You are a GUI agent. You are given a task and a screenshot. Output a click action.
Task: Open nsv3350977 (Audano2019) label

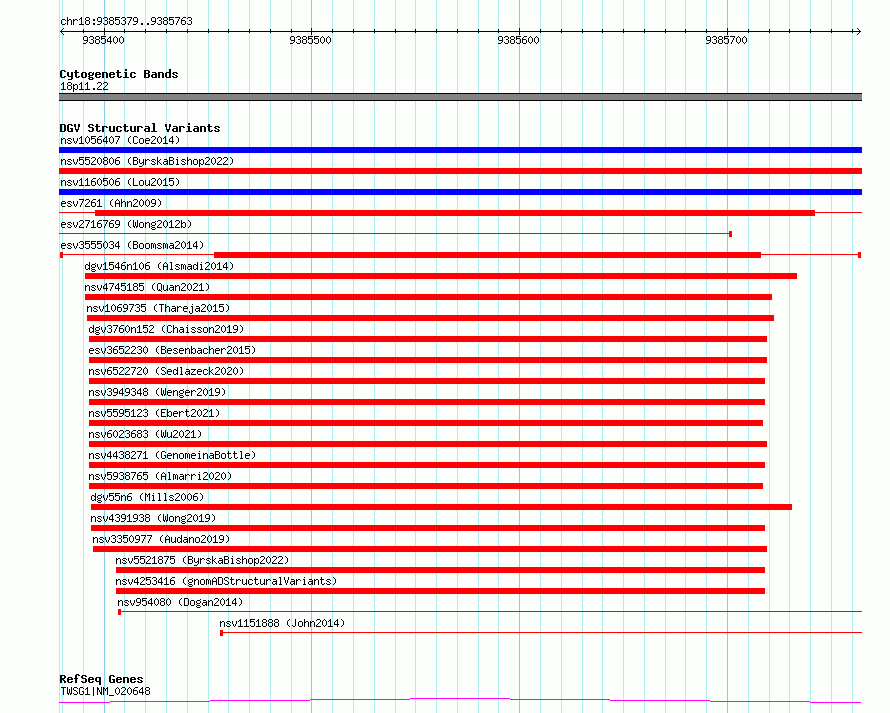tap(161, 539)
